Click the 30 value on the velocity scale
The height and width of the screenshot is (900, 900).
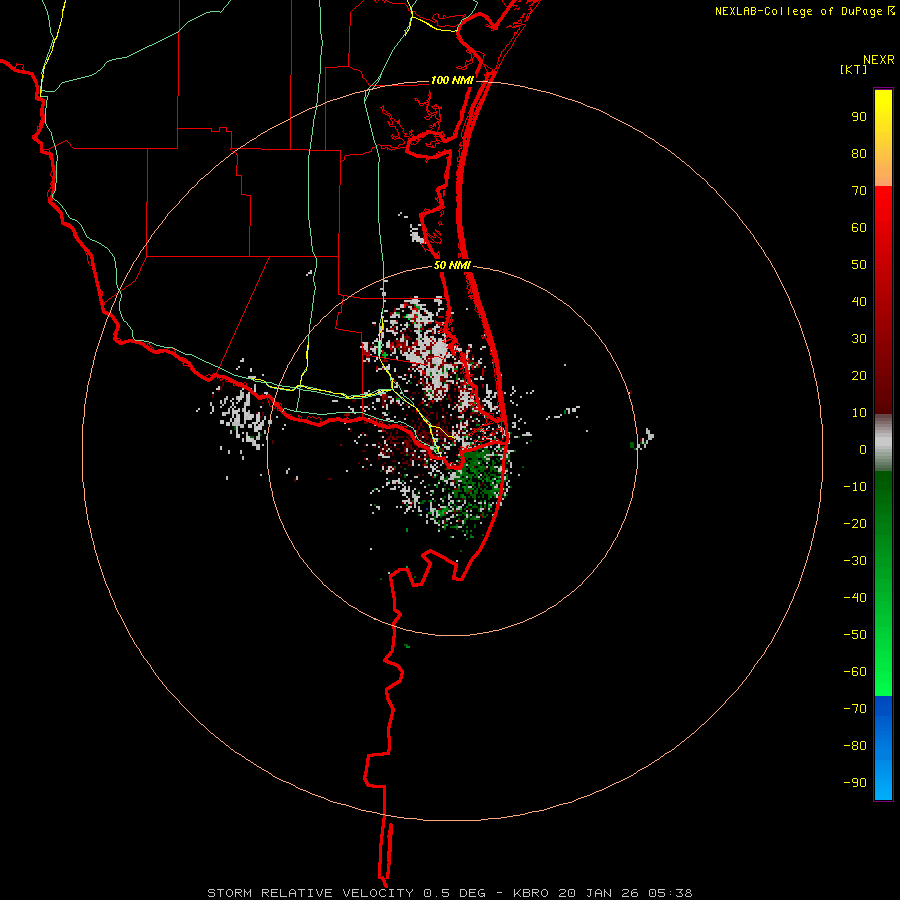point(859,339)
